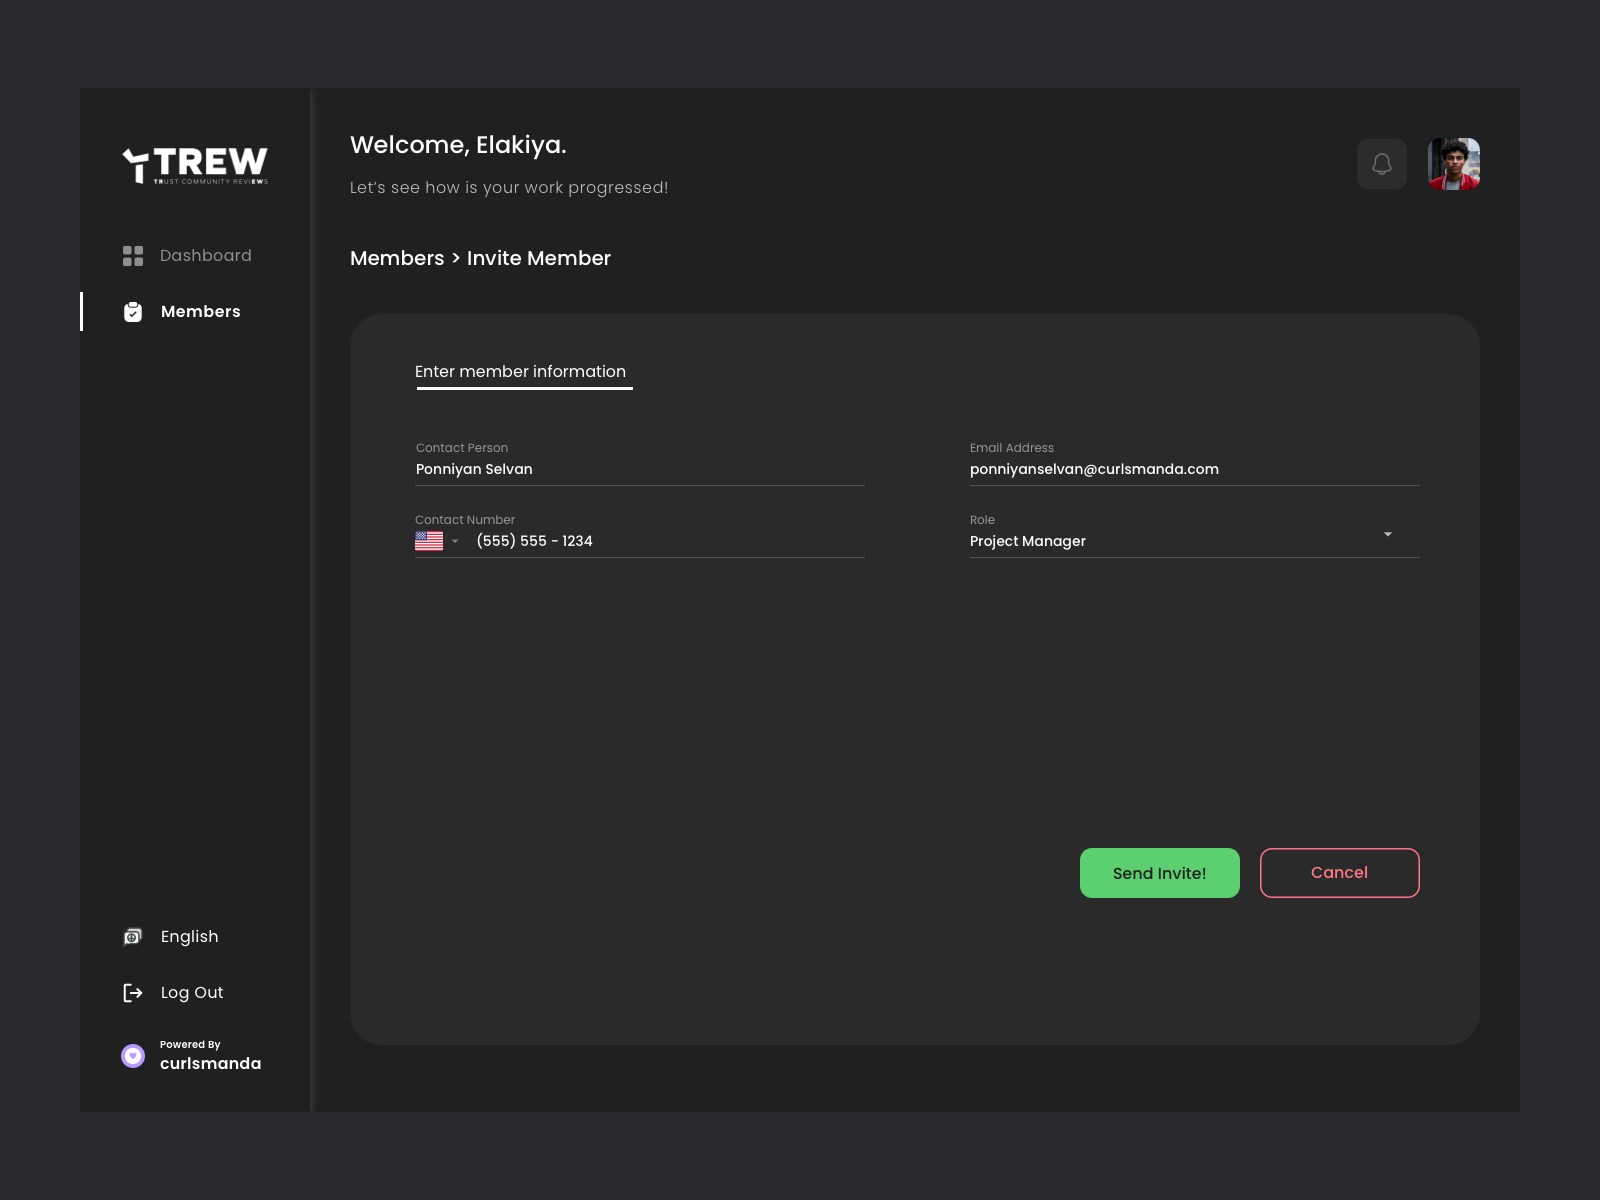Click the Invite Member breadcrumb
The height and width of the screenshot is (1200, 1600).
coord(539,258)
